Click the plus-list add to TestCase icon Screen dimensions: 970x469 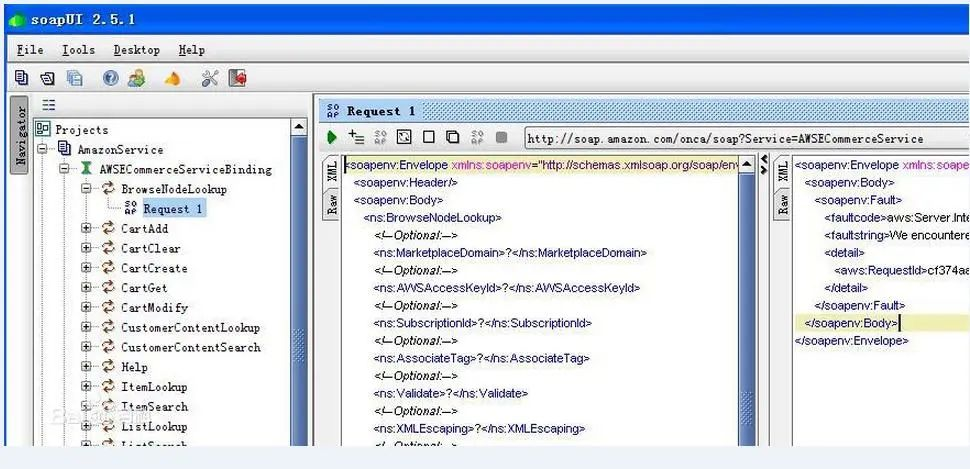click(x=356, y=137)
